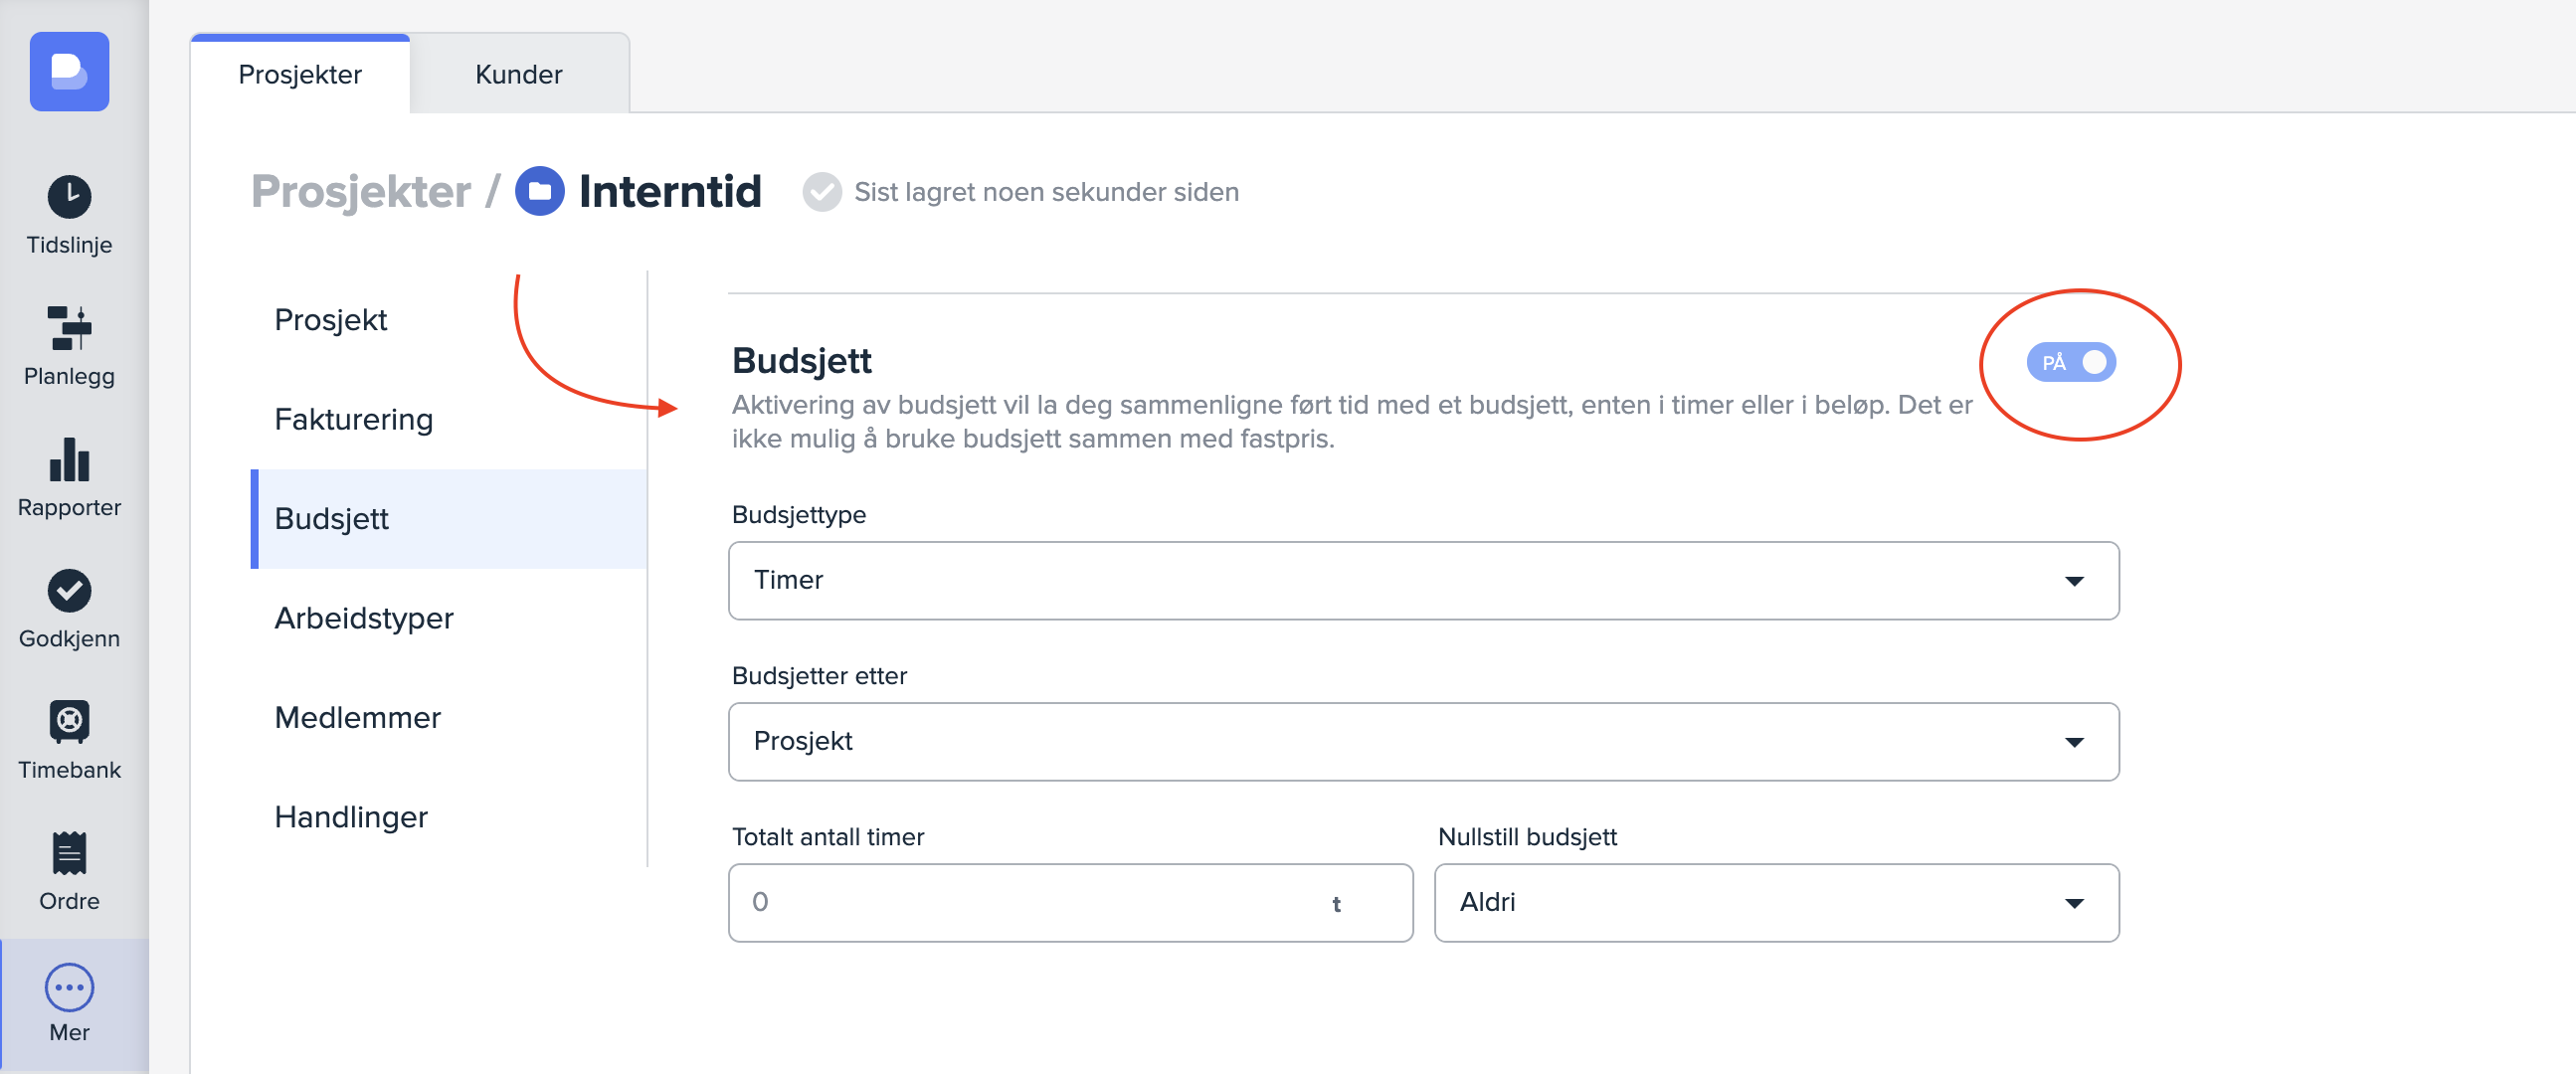2576x1074 pixels.
Task: Open Rapporter bar chart icon
Action: click(x=69, y=459)
